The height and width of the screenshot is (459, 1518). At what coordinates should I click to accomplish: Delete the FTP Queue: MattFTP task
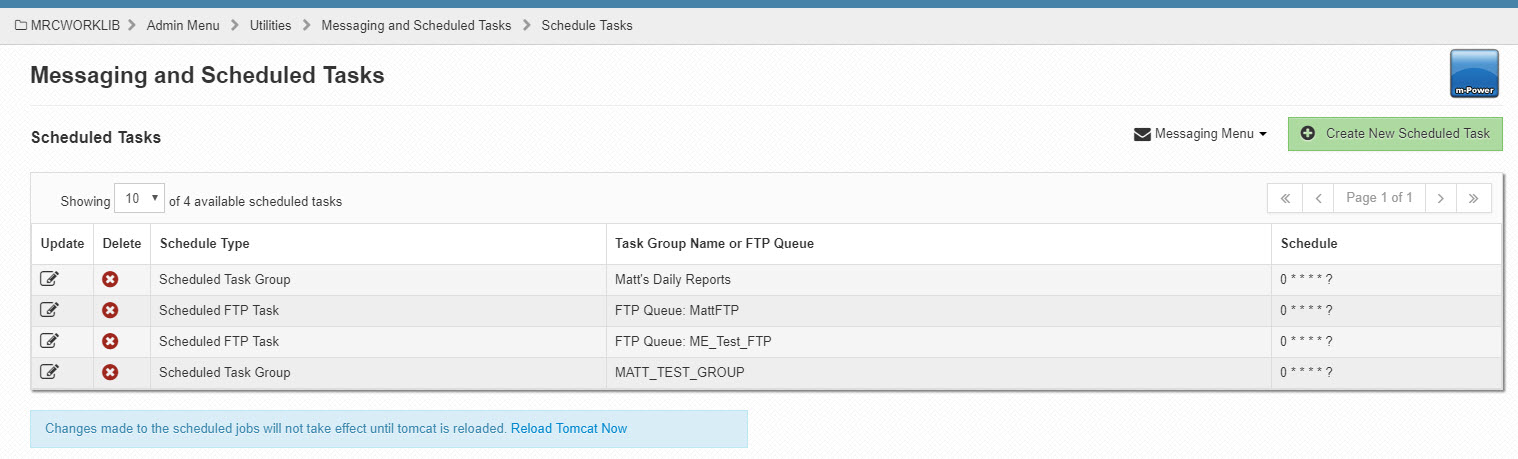tap(110, 310)
